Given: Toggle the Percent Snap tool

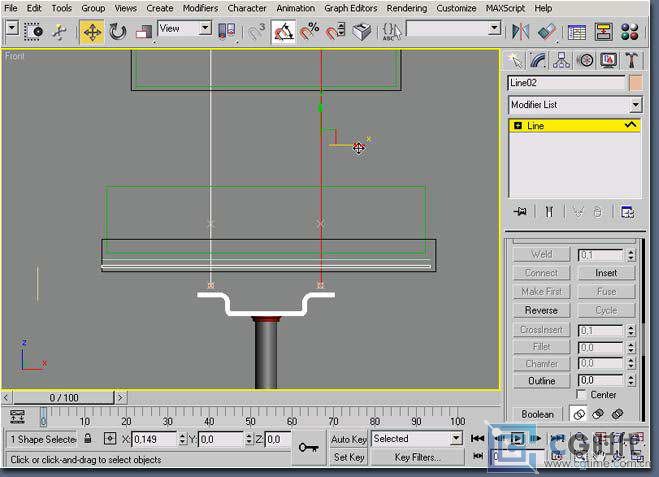Looking at the screenshot, I should tap(309, 32).
